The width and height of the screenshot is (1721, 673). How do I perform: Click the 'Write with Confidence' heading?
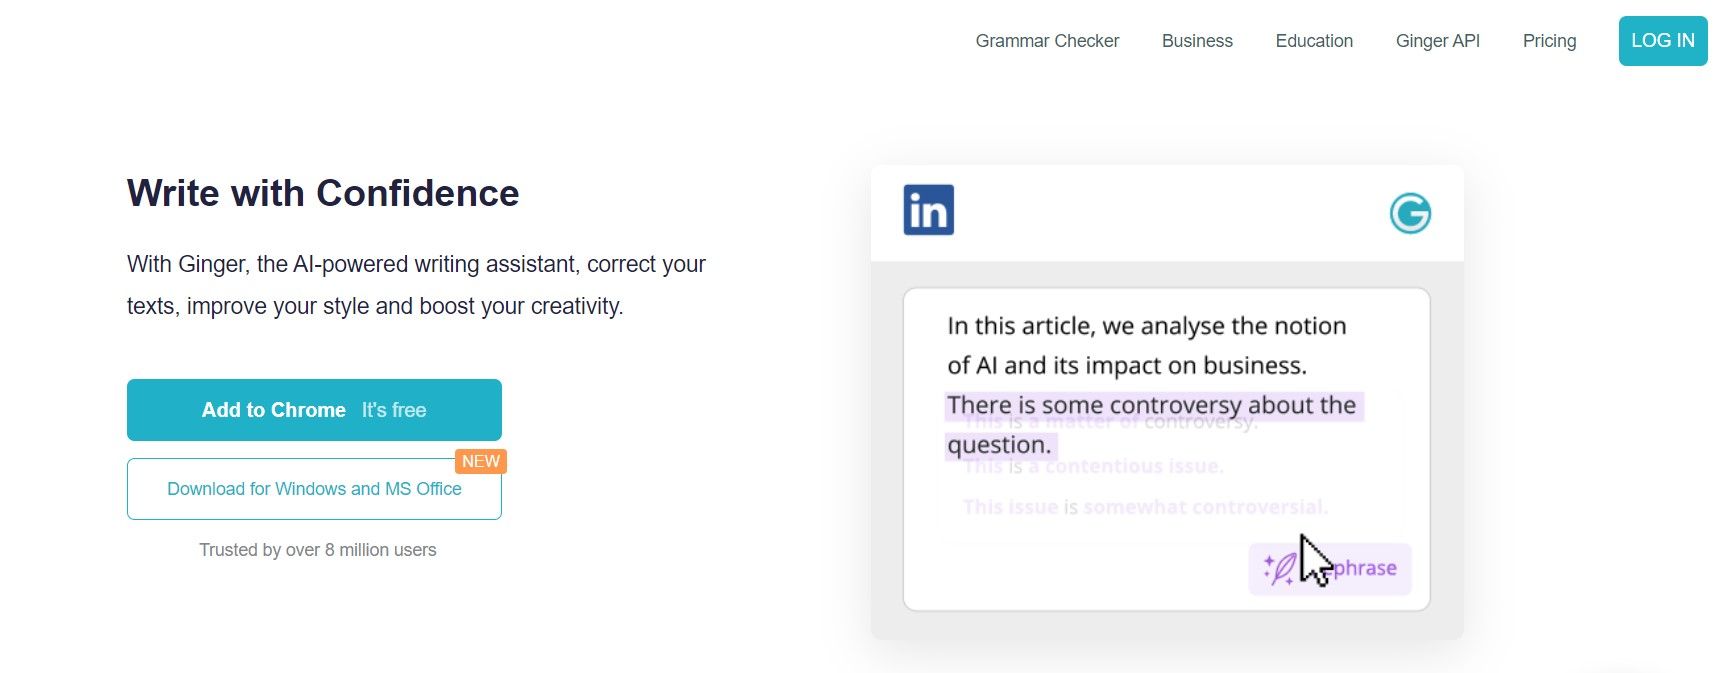click(x=323, y=193)
